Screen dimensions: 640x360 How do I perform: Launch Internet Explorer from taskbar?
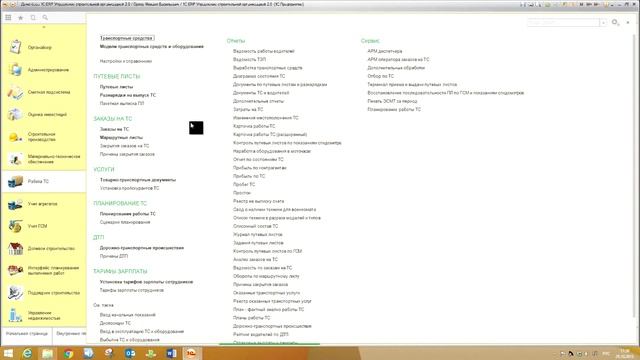pyautogui.click(x=27, y=353)
